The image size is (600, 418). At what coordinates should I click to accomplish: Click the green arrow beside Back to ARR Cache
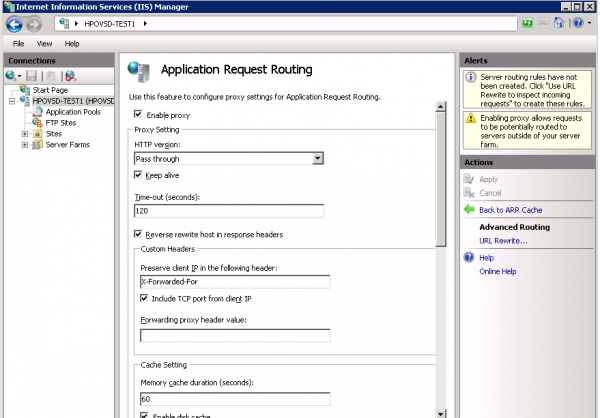tap(469, 209)
